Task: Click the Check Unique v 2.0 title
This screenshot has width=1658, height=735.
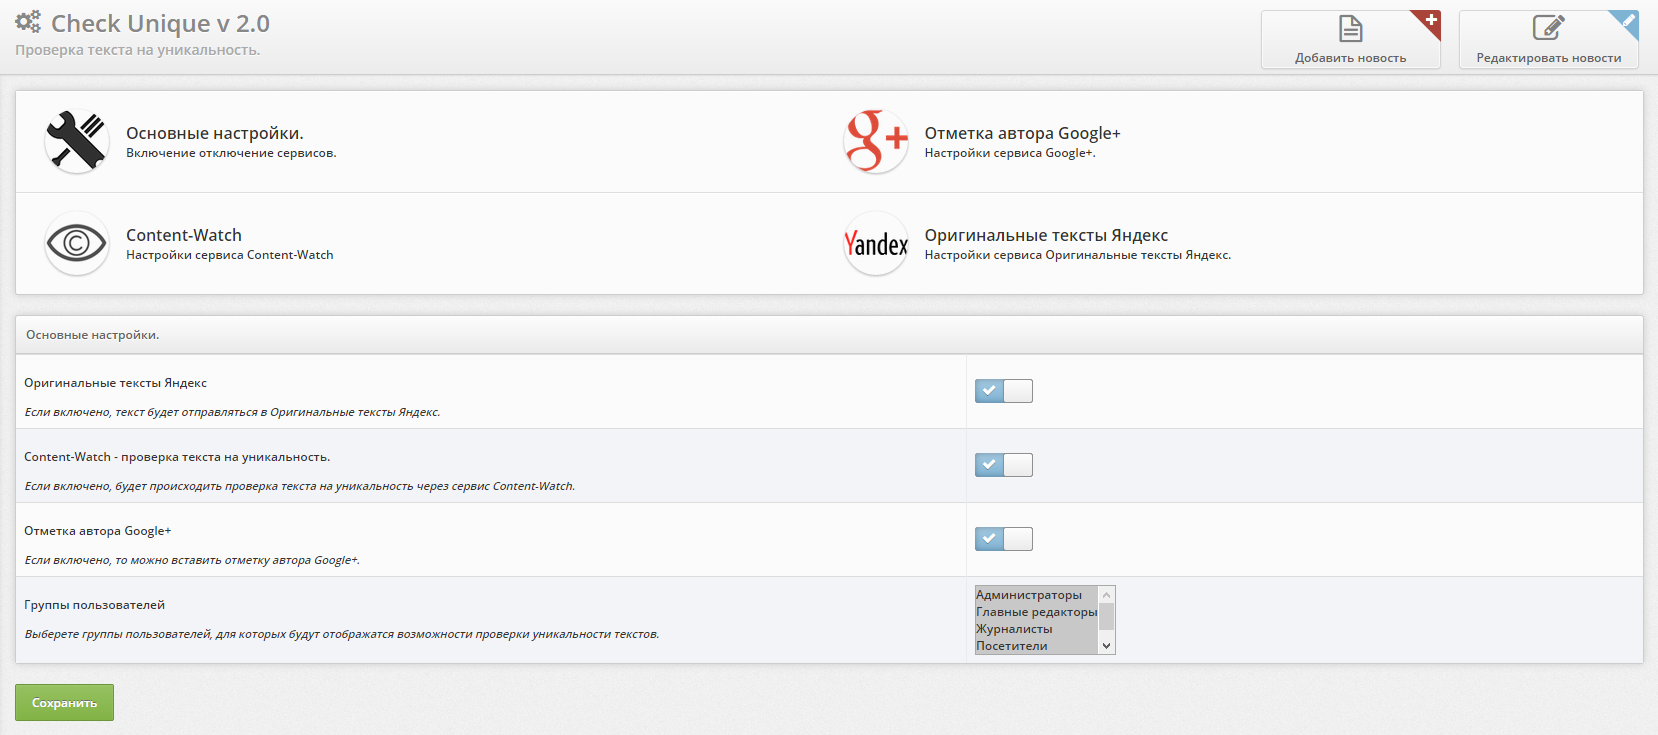Action: tap(160, 23)
